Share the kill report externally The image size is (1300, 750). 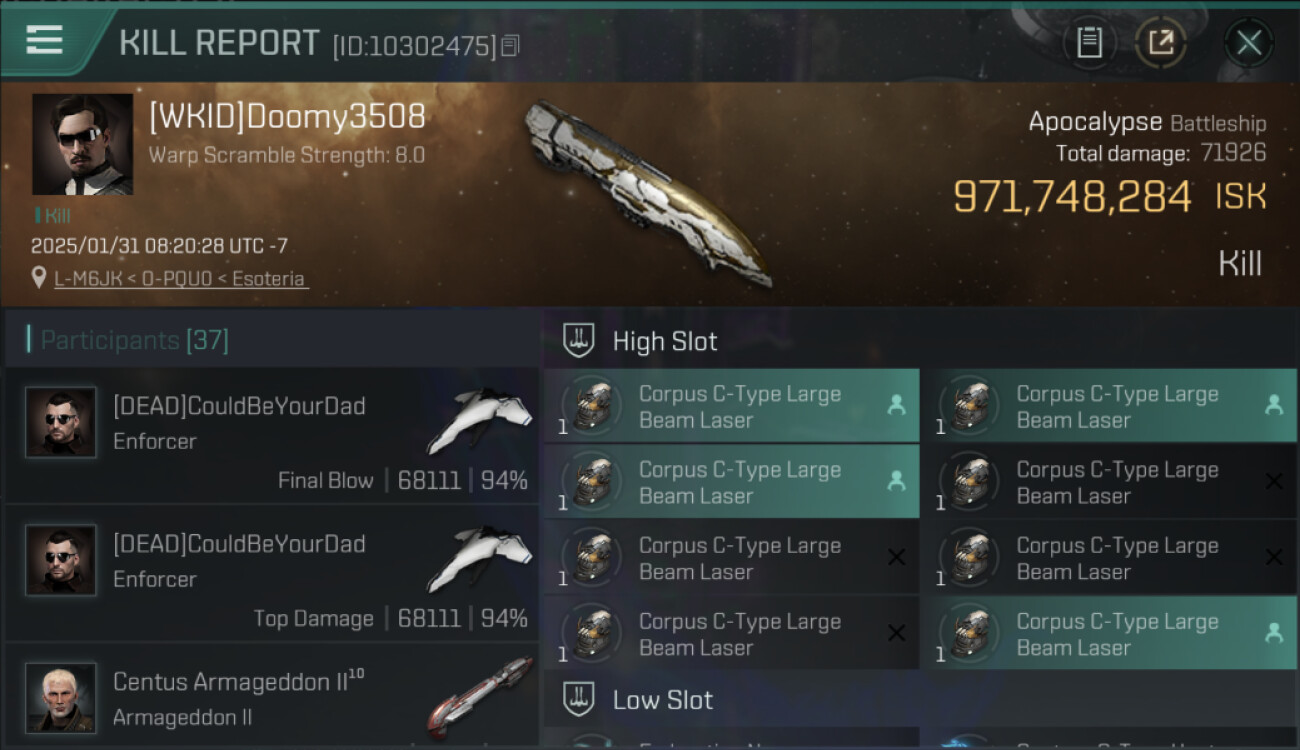pyautogui.click(x=1161, y=43)
